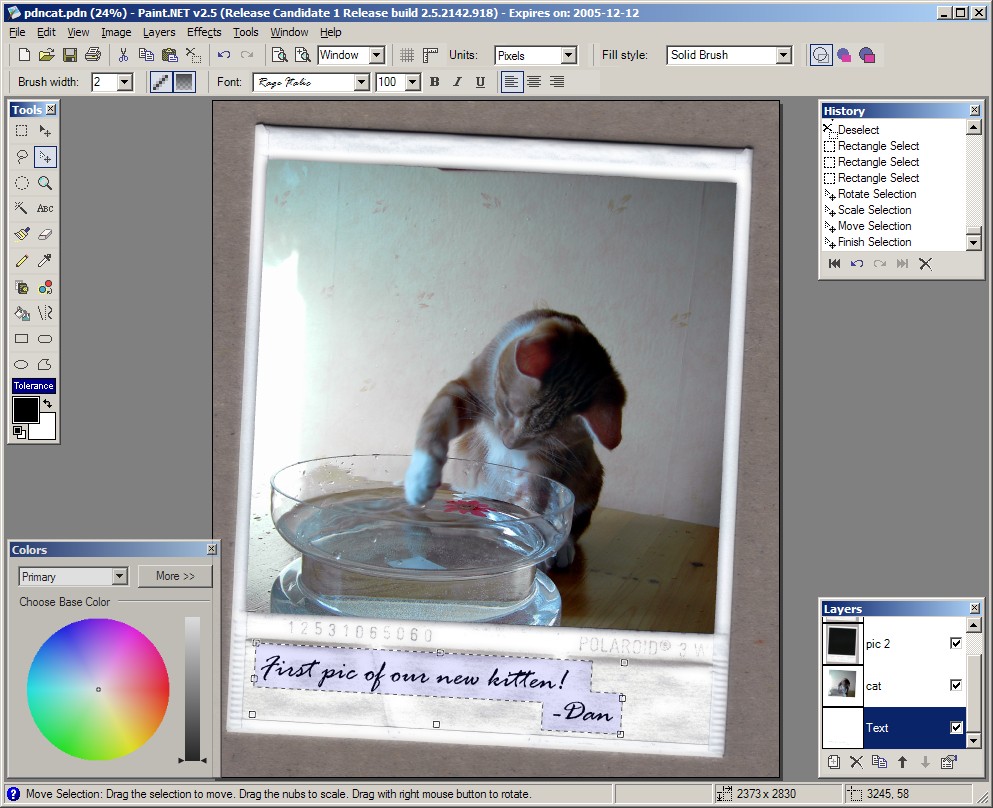Image resolution: width=993 pixels, height=808 pixels.
Task: Select the Freeform Shape tool
Action: [x=45, y=365]
